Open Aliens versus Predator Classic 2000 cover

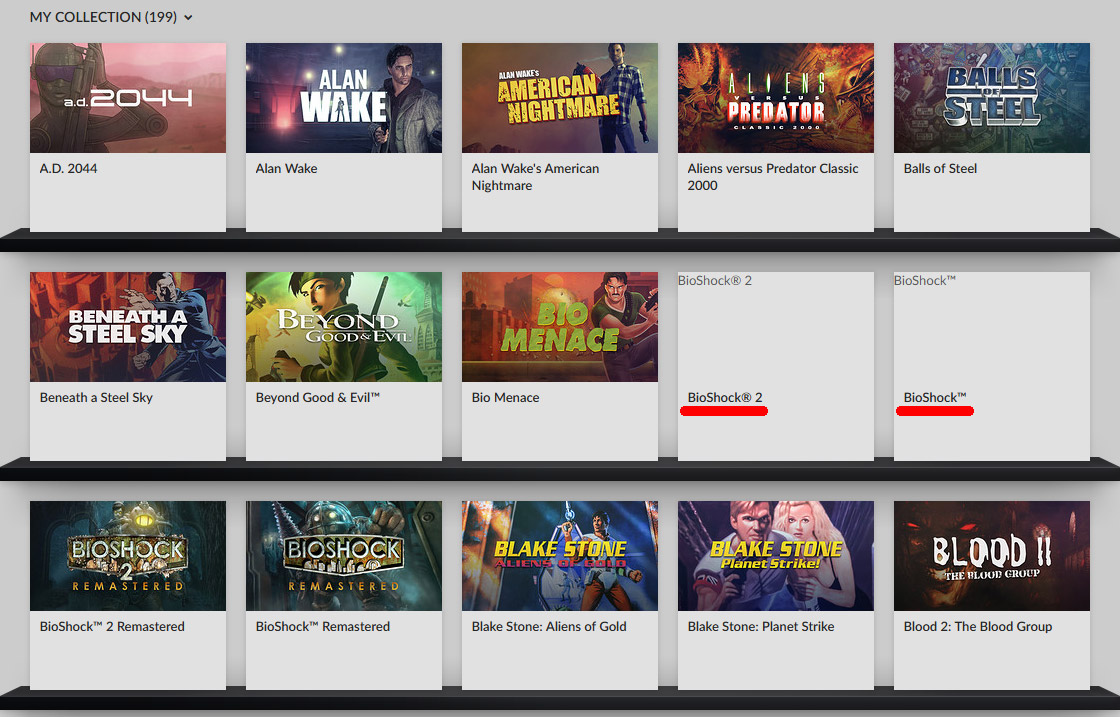[776, 98]
